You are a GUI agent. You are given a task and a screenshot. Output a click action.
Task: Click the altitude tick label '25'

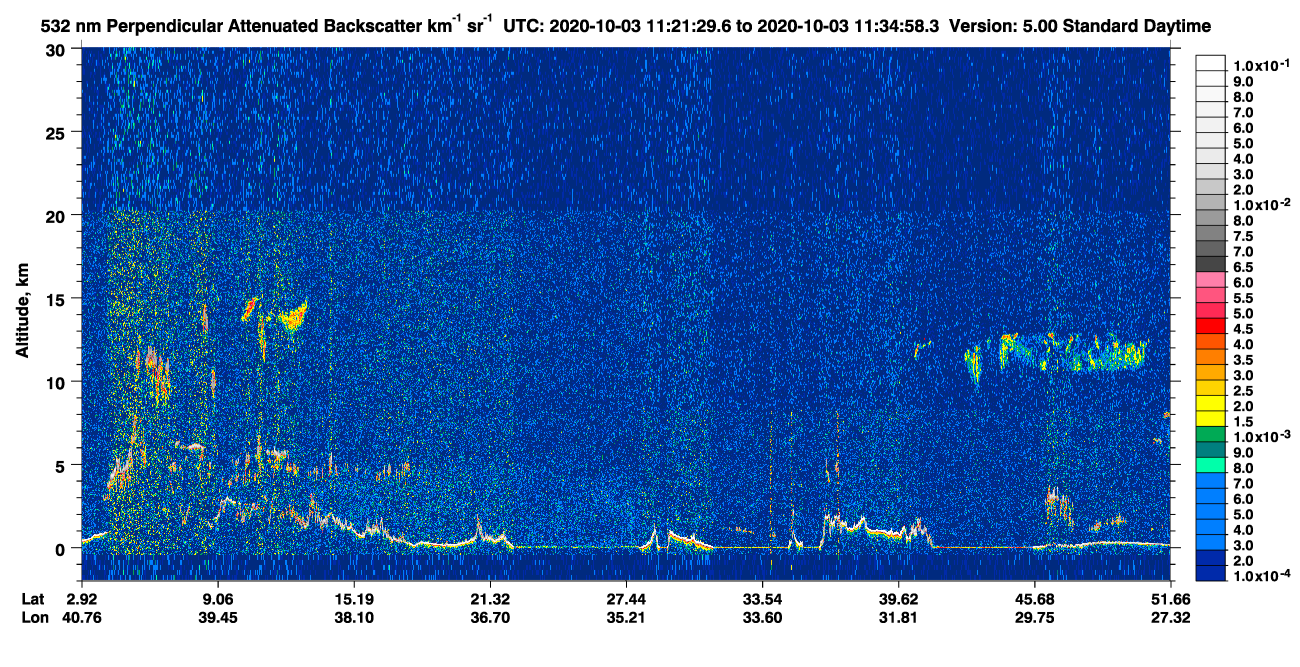tap(58, 133)
